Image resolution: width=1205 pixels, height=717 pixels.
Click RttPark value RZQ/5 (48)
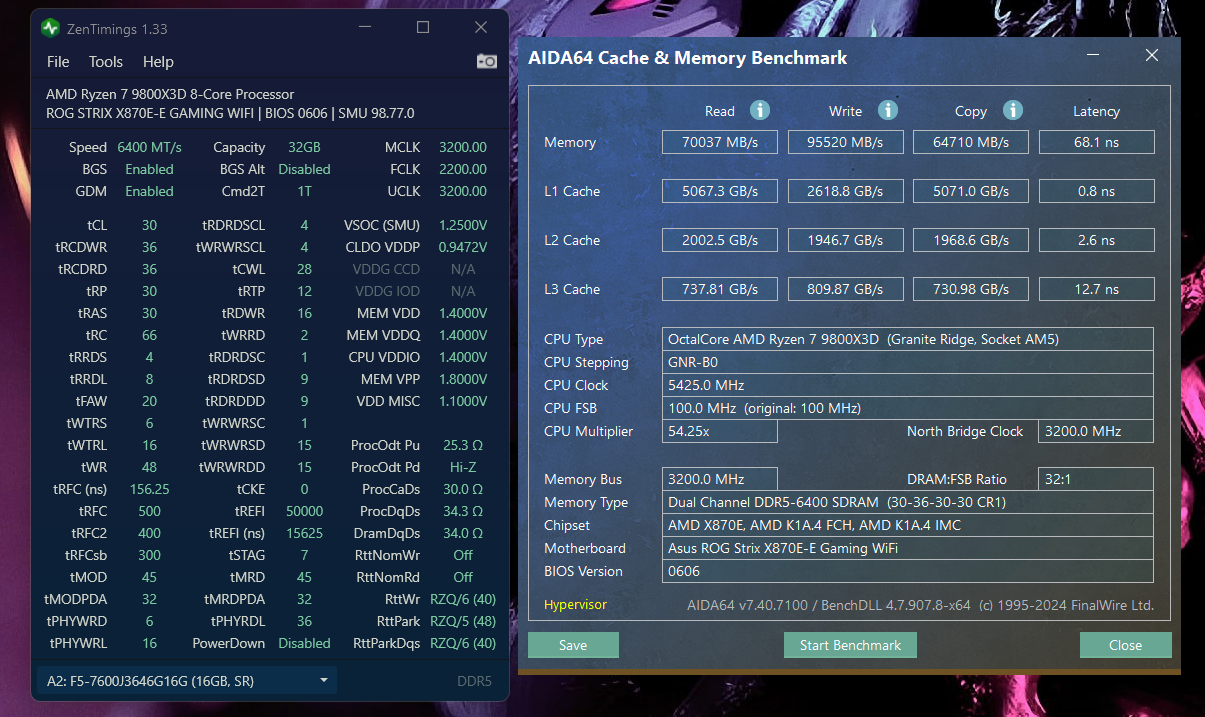point(463,621)
